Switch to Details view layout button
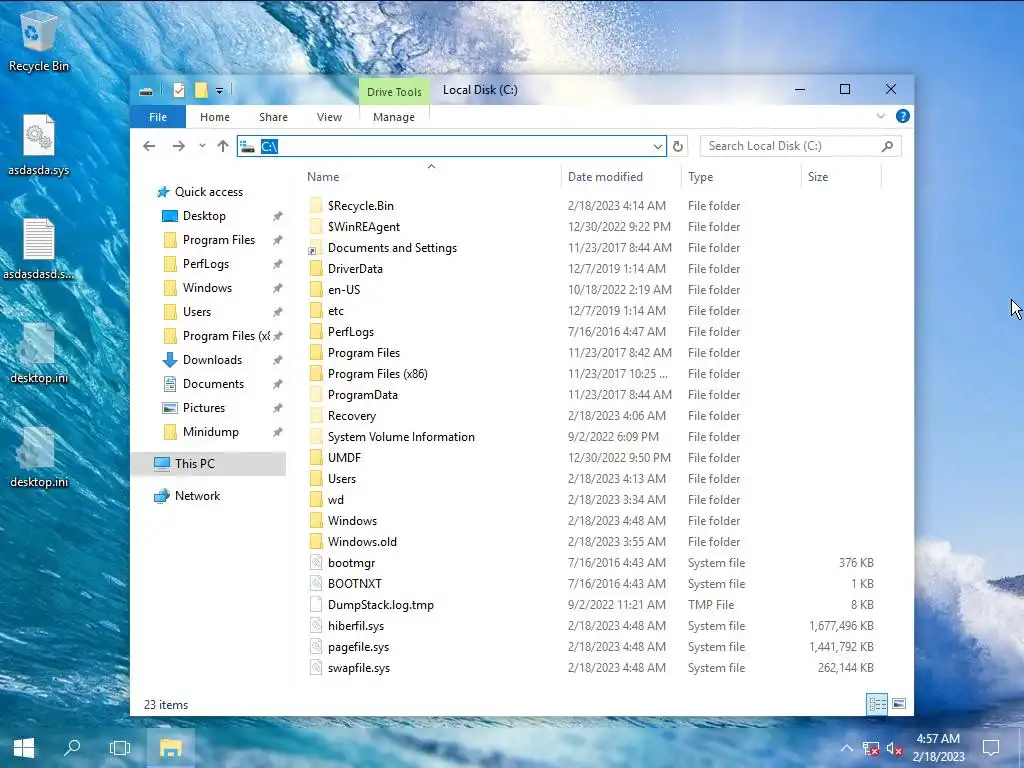This screenshot has height=768, width=1024. click(877, 704)
